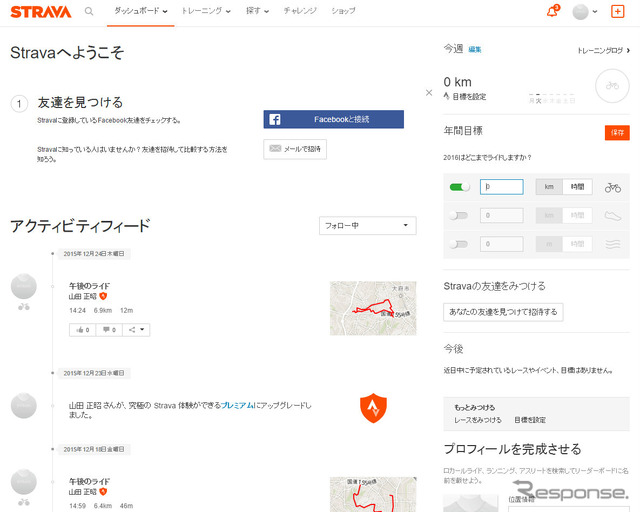Open the 探す dropdown menu
Image resolution: width=640 pixels, height=512 pixels.
[x=257, y=11]
